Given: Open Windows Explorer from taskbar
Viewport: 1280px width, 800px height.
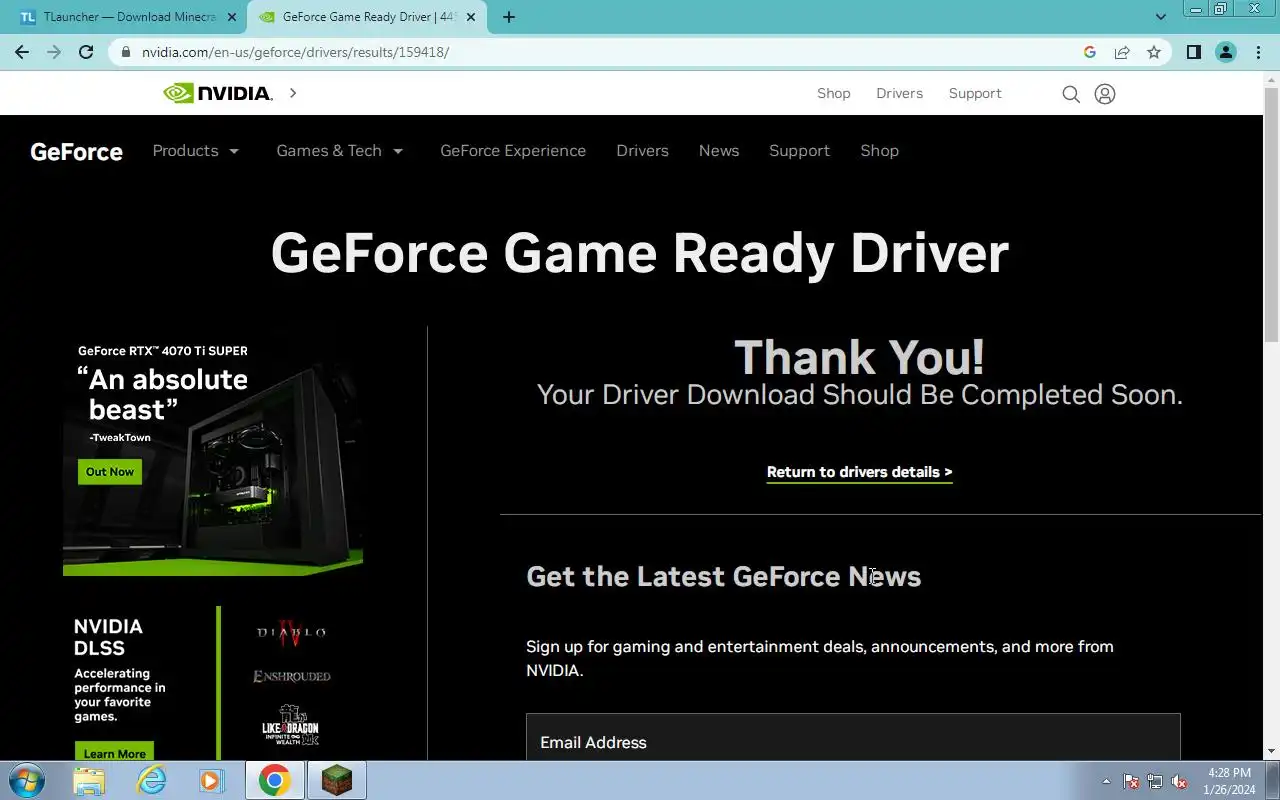Looking at the screenshot, I should [89, 780].
